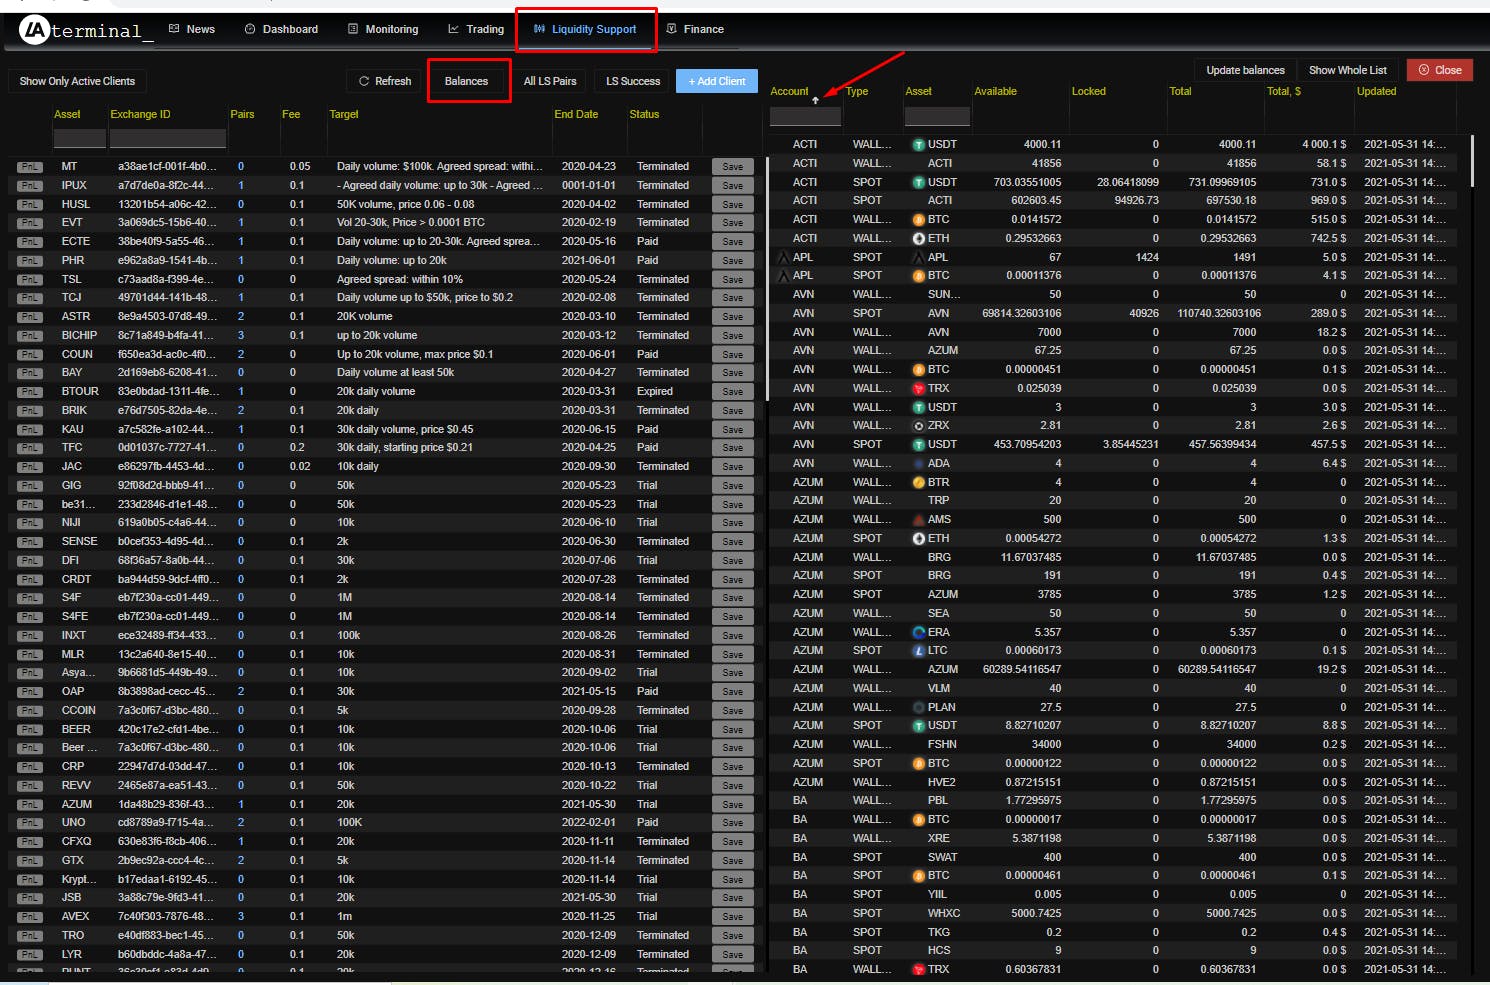Open the News section
The image size is (1490, 985).
pos(192,29)
